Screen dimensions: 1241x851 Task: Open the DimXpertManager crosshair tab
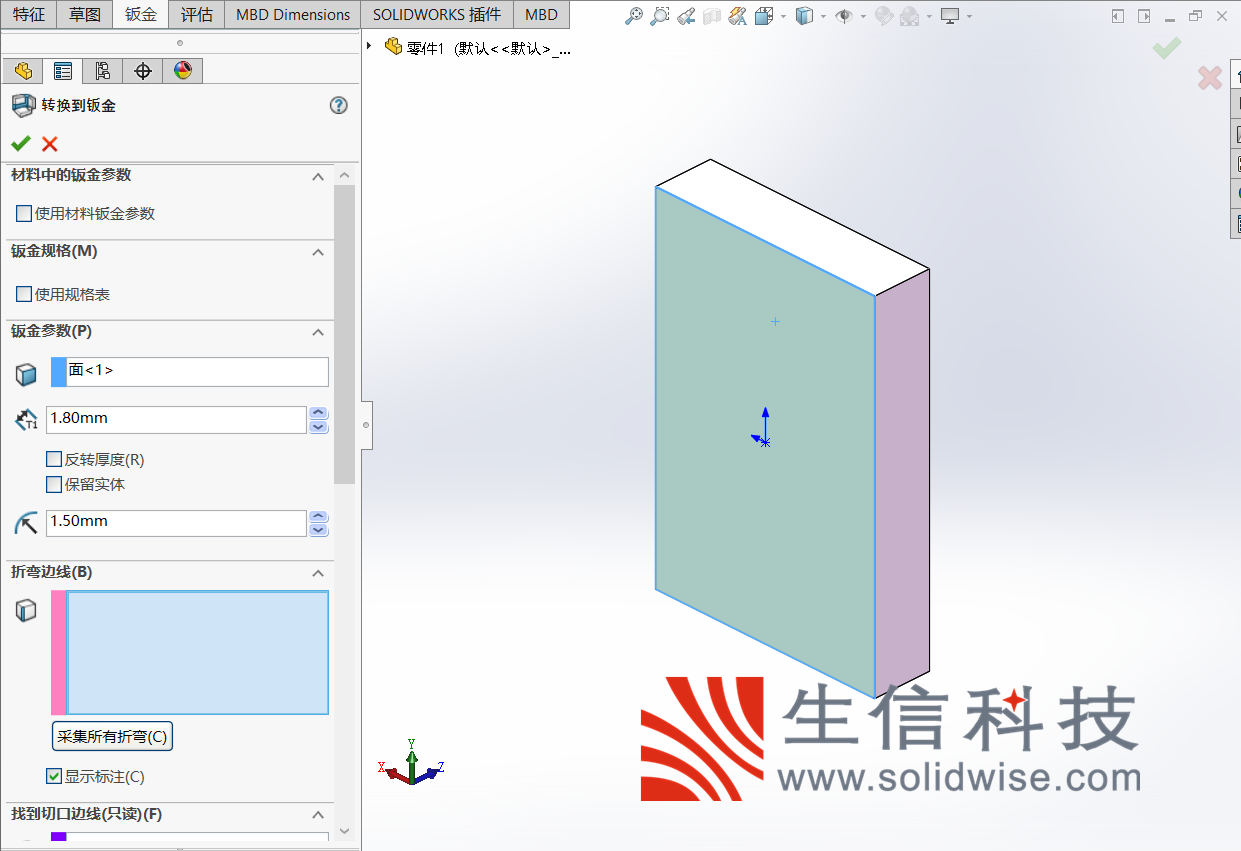click(143, 71)
